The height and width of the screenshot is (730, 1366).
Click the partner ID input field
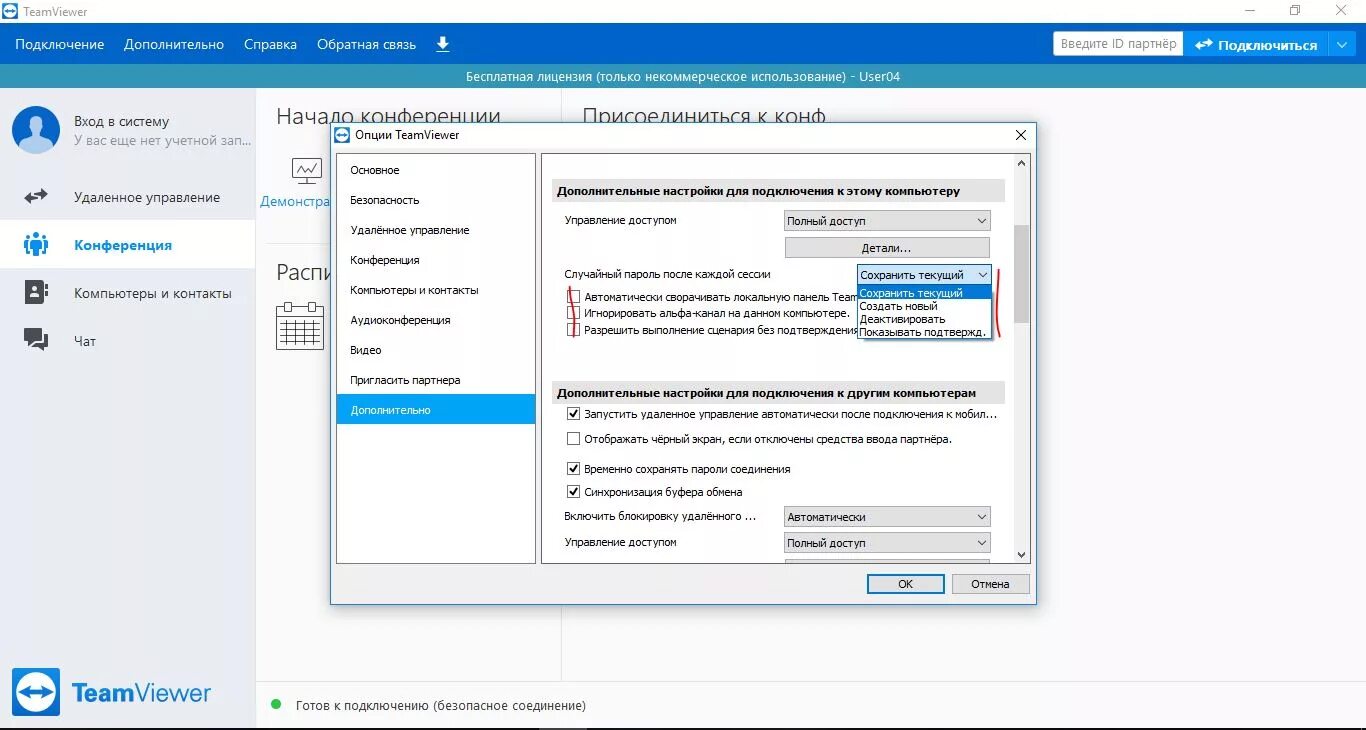[1118, 44]
